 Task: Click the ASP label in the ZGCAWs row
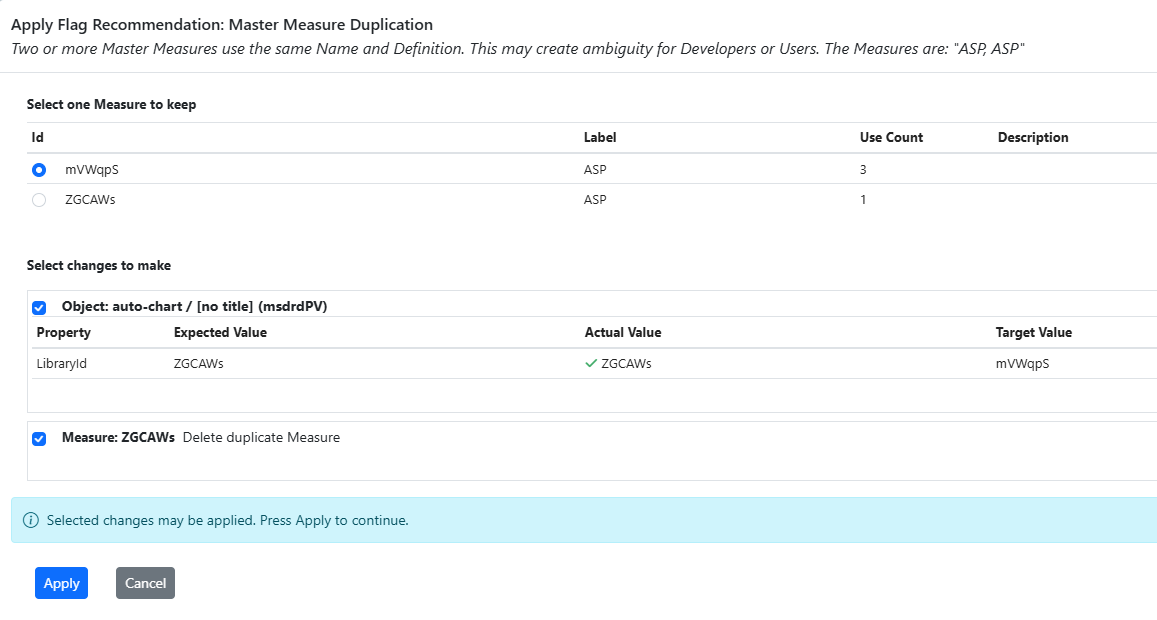click(595, 200)
